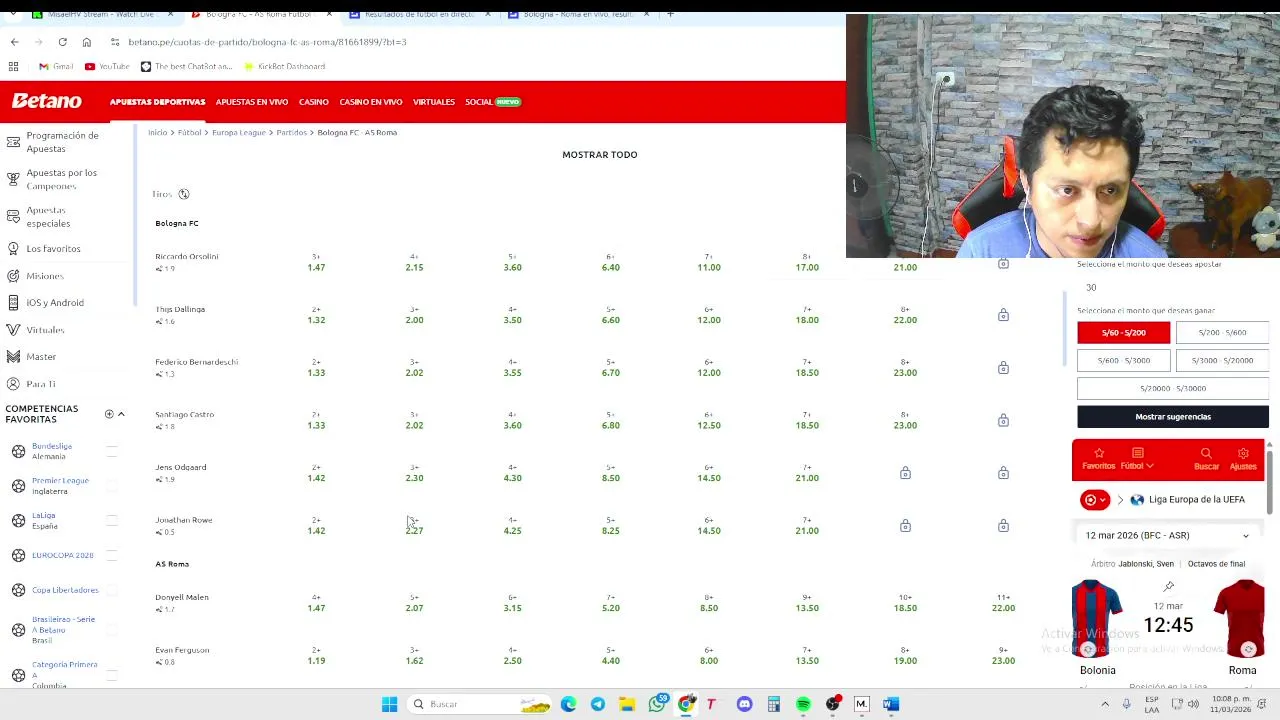Screen dimensions: 1280x720
Task: Open Casino en Vivo menu item
Action: click(x=371, y=102)
